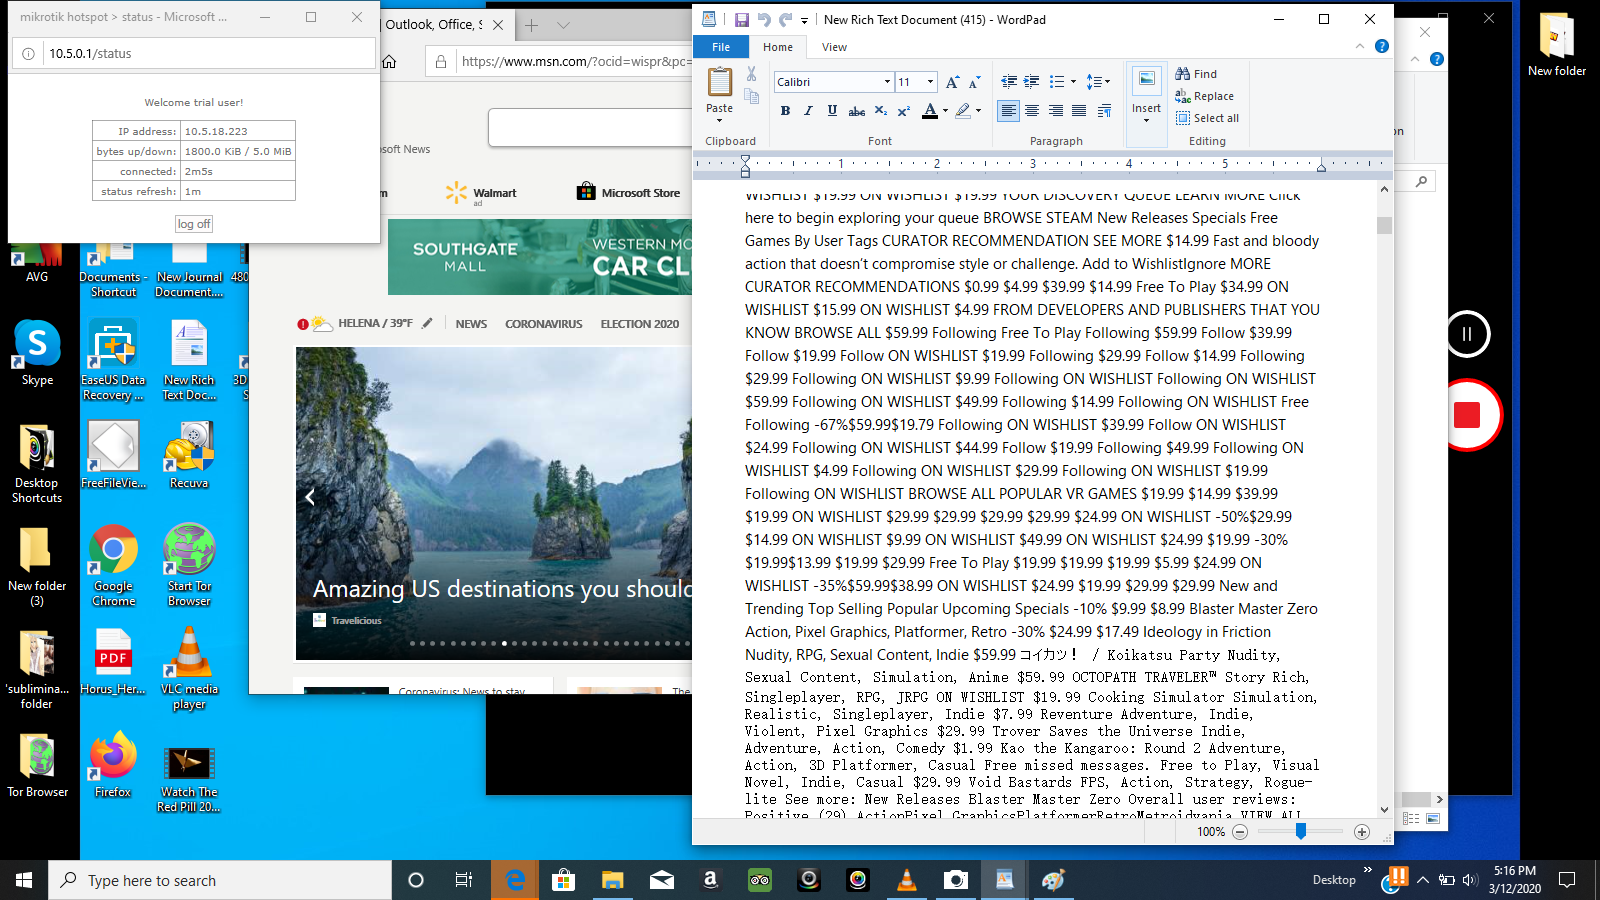Select the Skype desktop icon
Image resolution: width=1600 pixels, height=900 pixels.
click(x=37, y=353)
